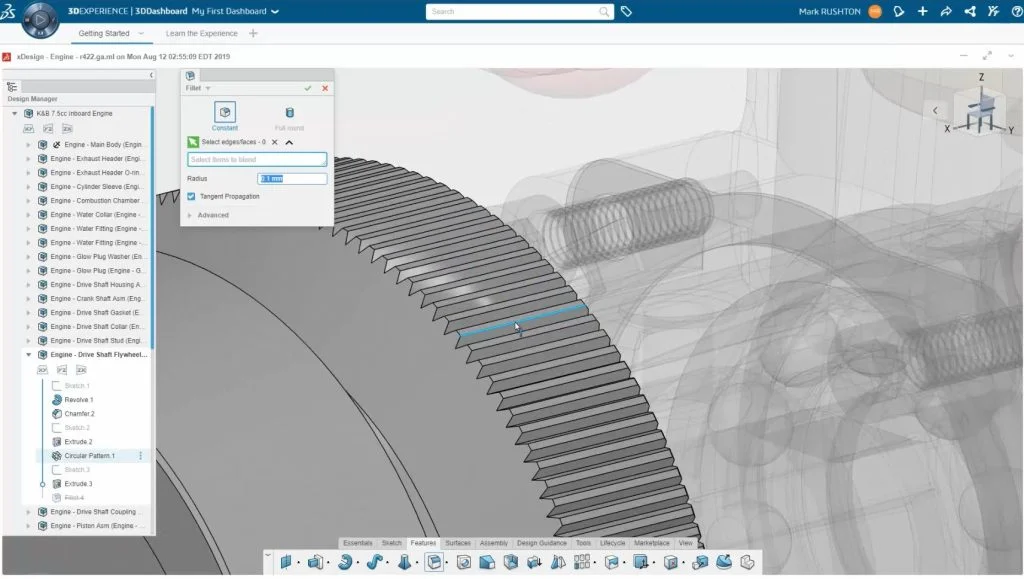Open the Circular Pattern tool in the toolbar

coord(583,562)
